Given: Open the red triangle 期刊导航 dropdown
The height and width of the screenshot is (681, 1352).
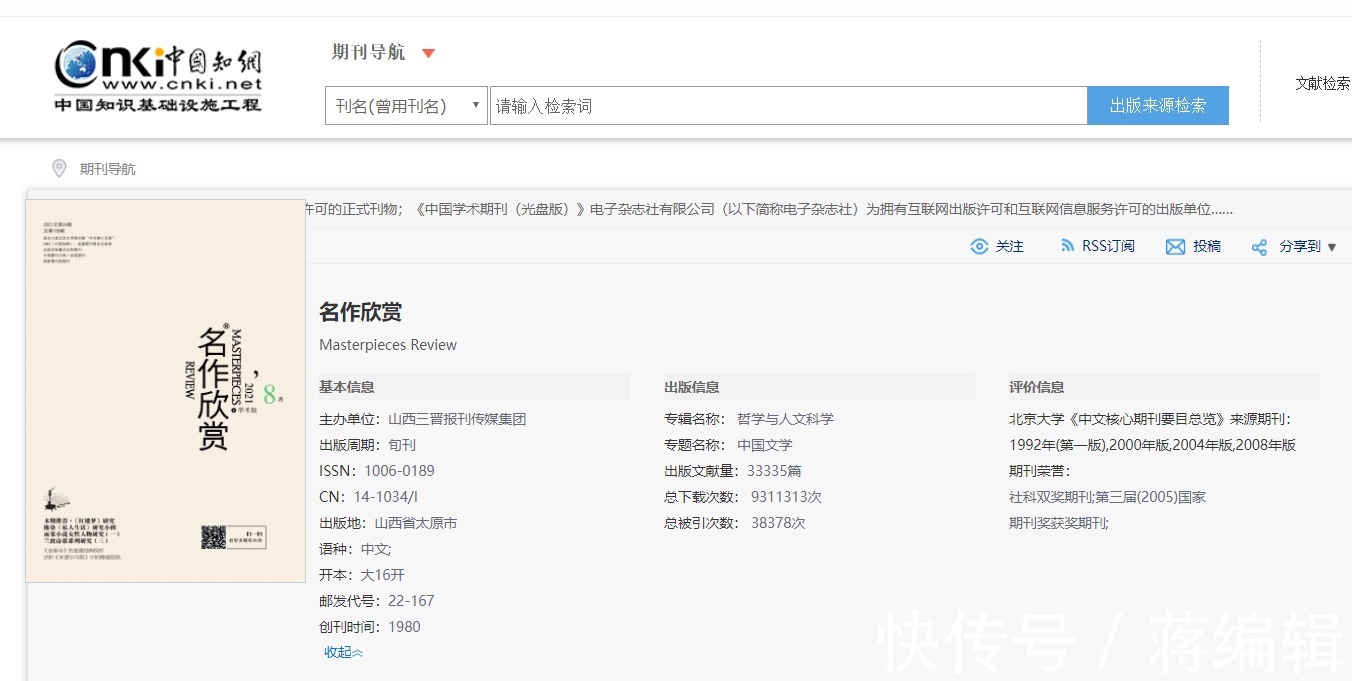Looking at the screenshot, I should (x=428, y=53).
